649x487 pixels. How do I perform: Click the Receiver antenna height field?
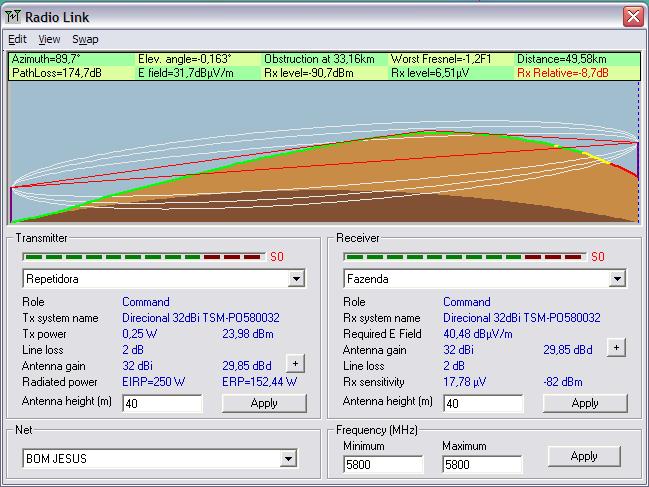(x=483, y=403)
